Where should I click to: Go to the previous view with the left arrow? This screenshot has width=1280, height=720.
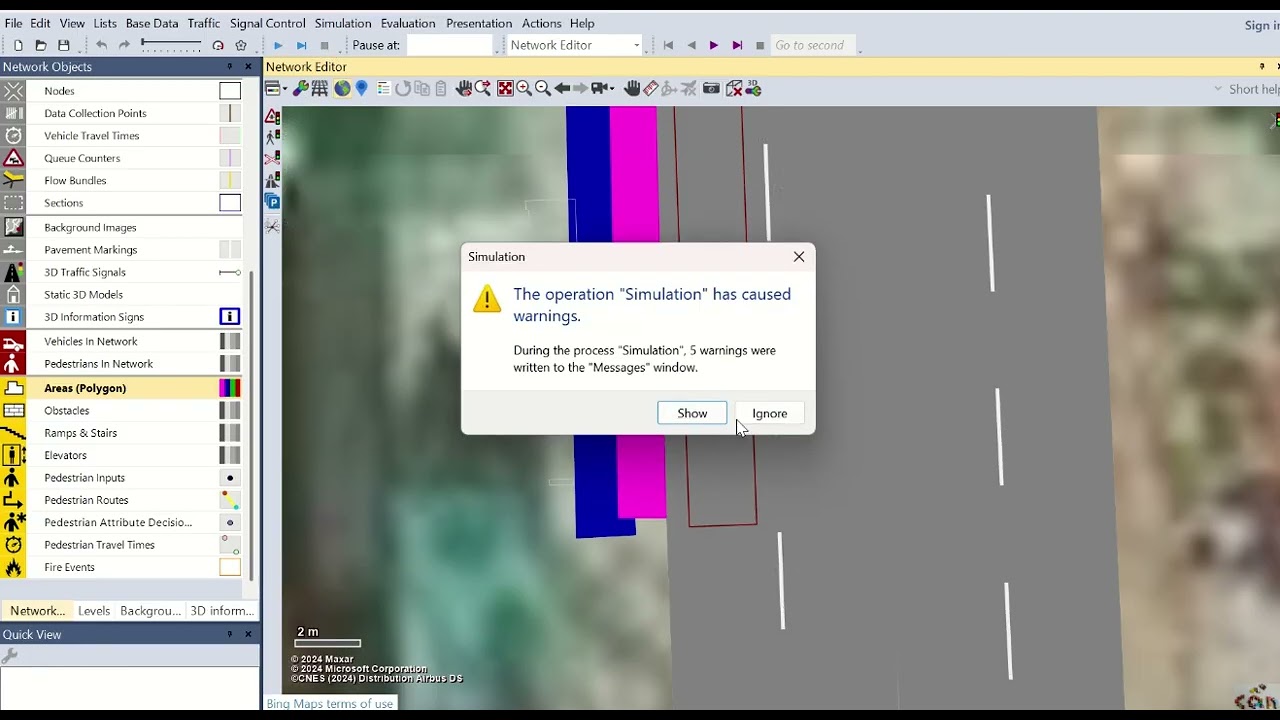(563, 88)
